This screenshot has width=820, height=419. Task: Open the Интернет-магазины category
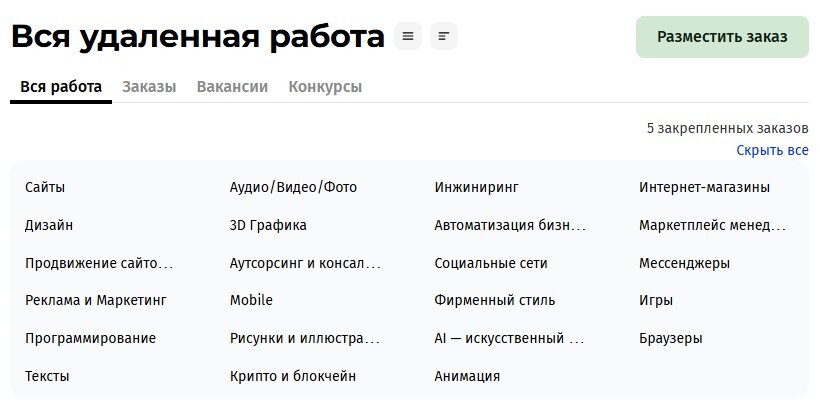point(704,187)
